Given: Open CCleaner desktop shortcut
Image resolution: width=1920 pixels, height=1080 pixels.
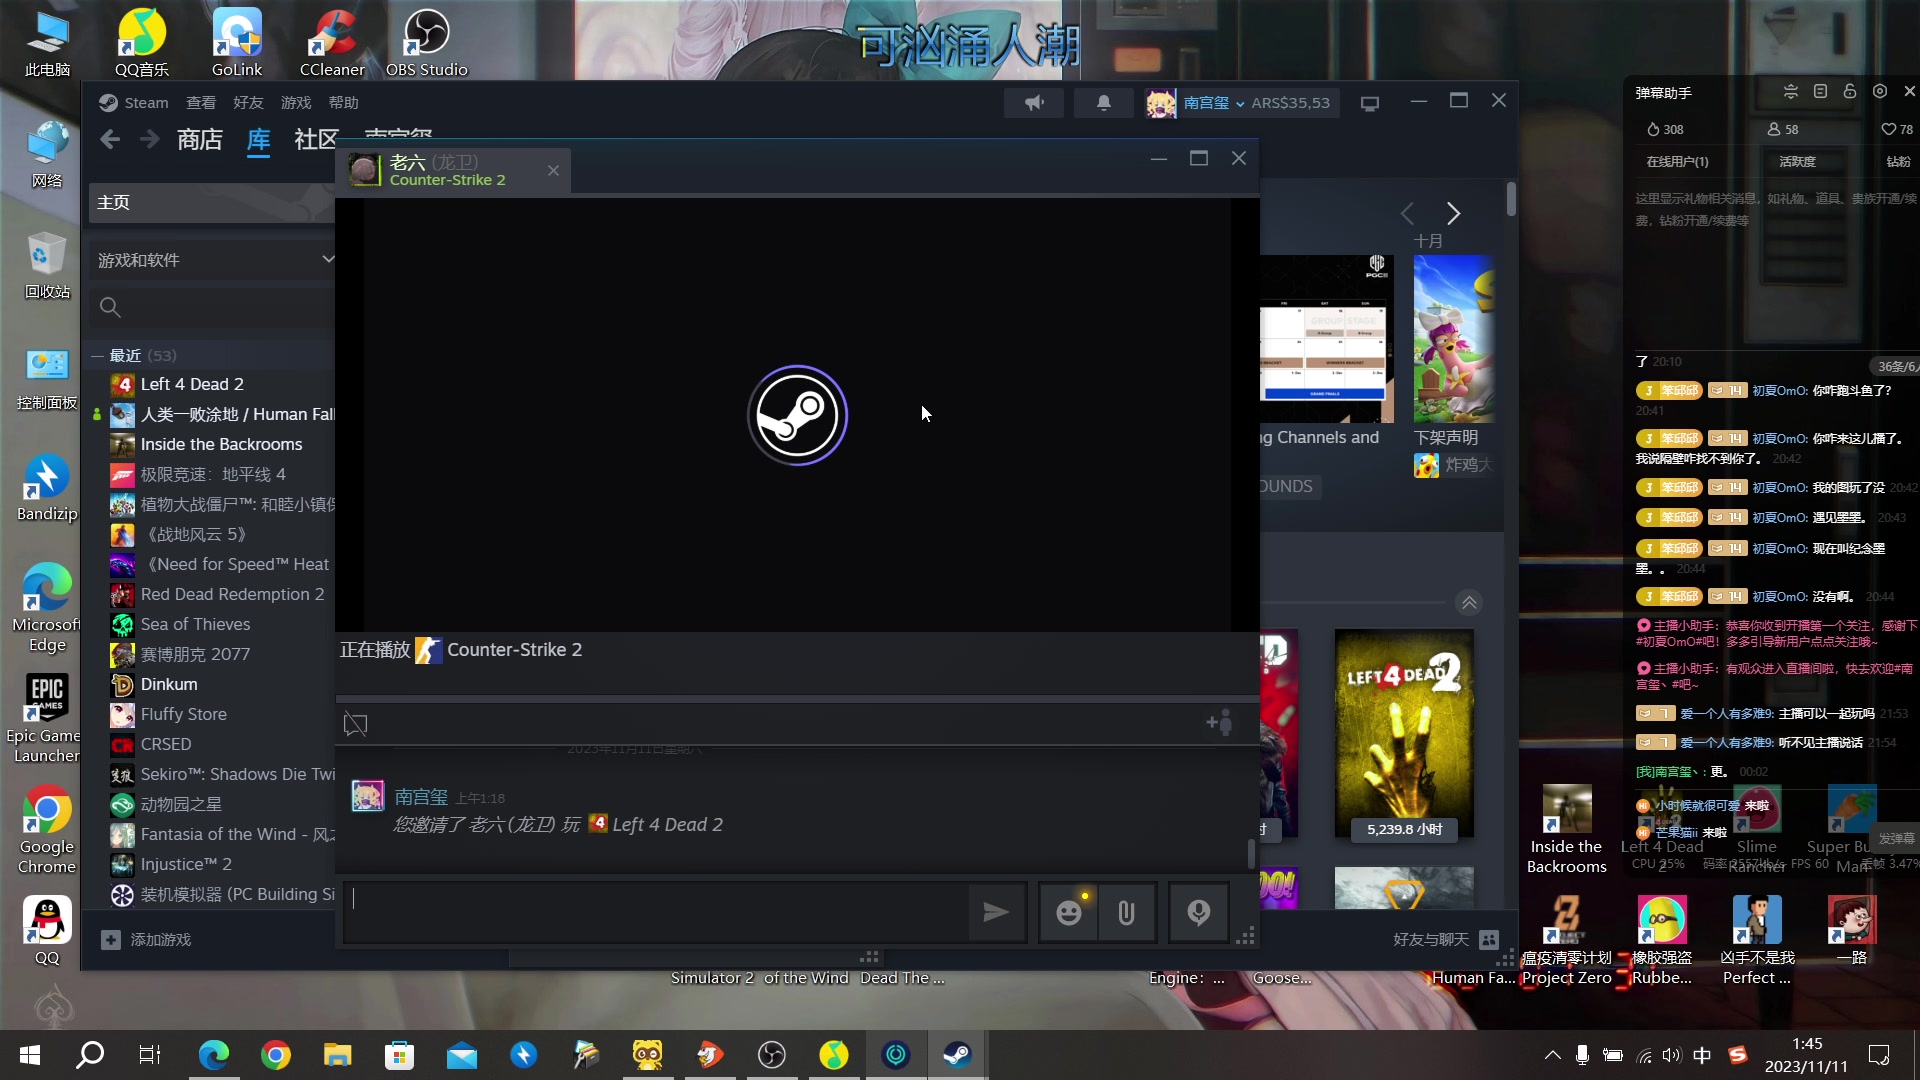Looking at the screenshot, I should point(332,42).
